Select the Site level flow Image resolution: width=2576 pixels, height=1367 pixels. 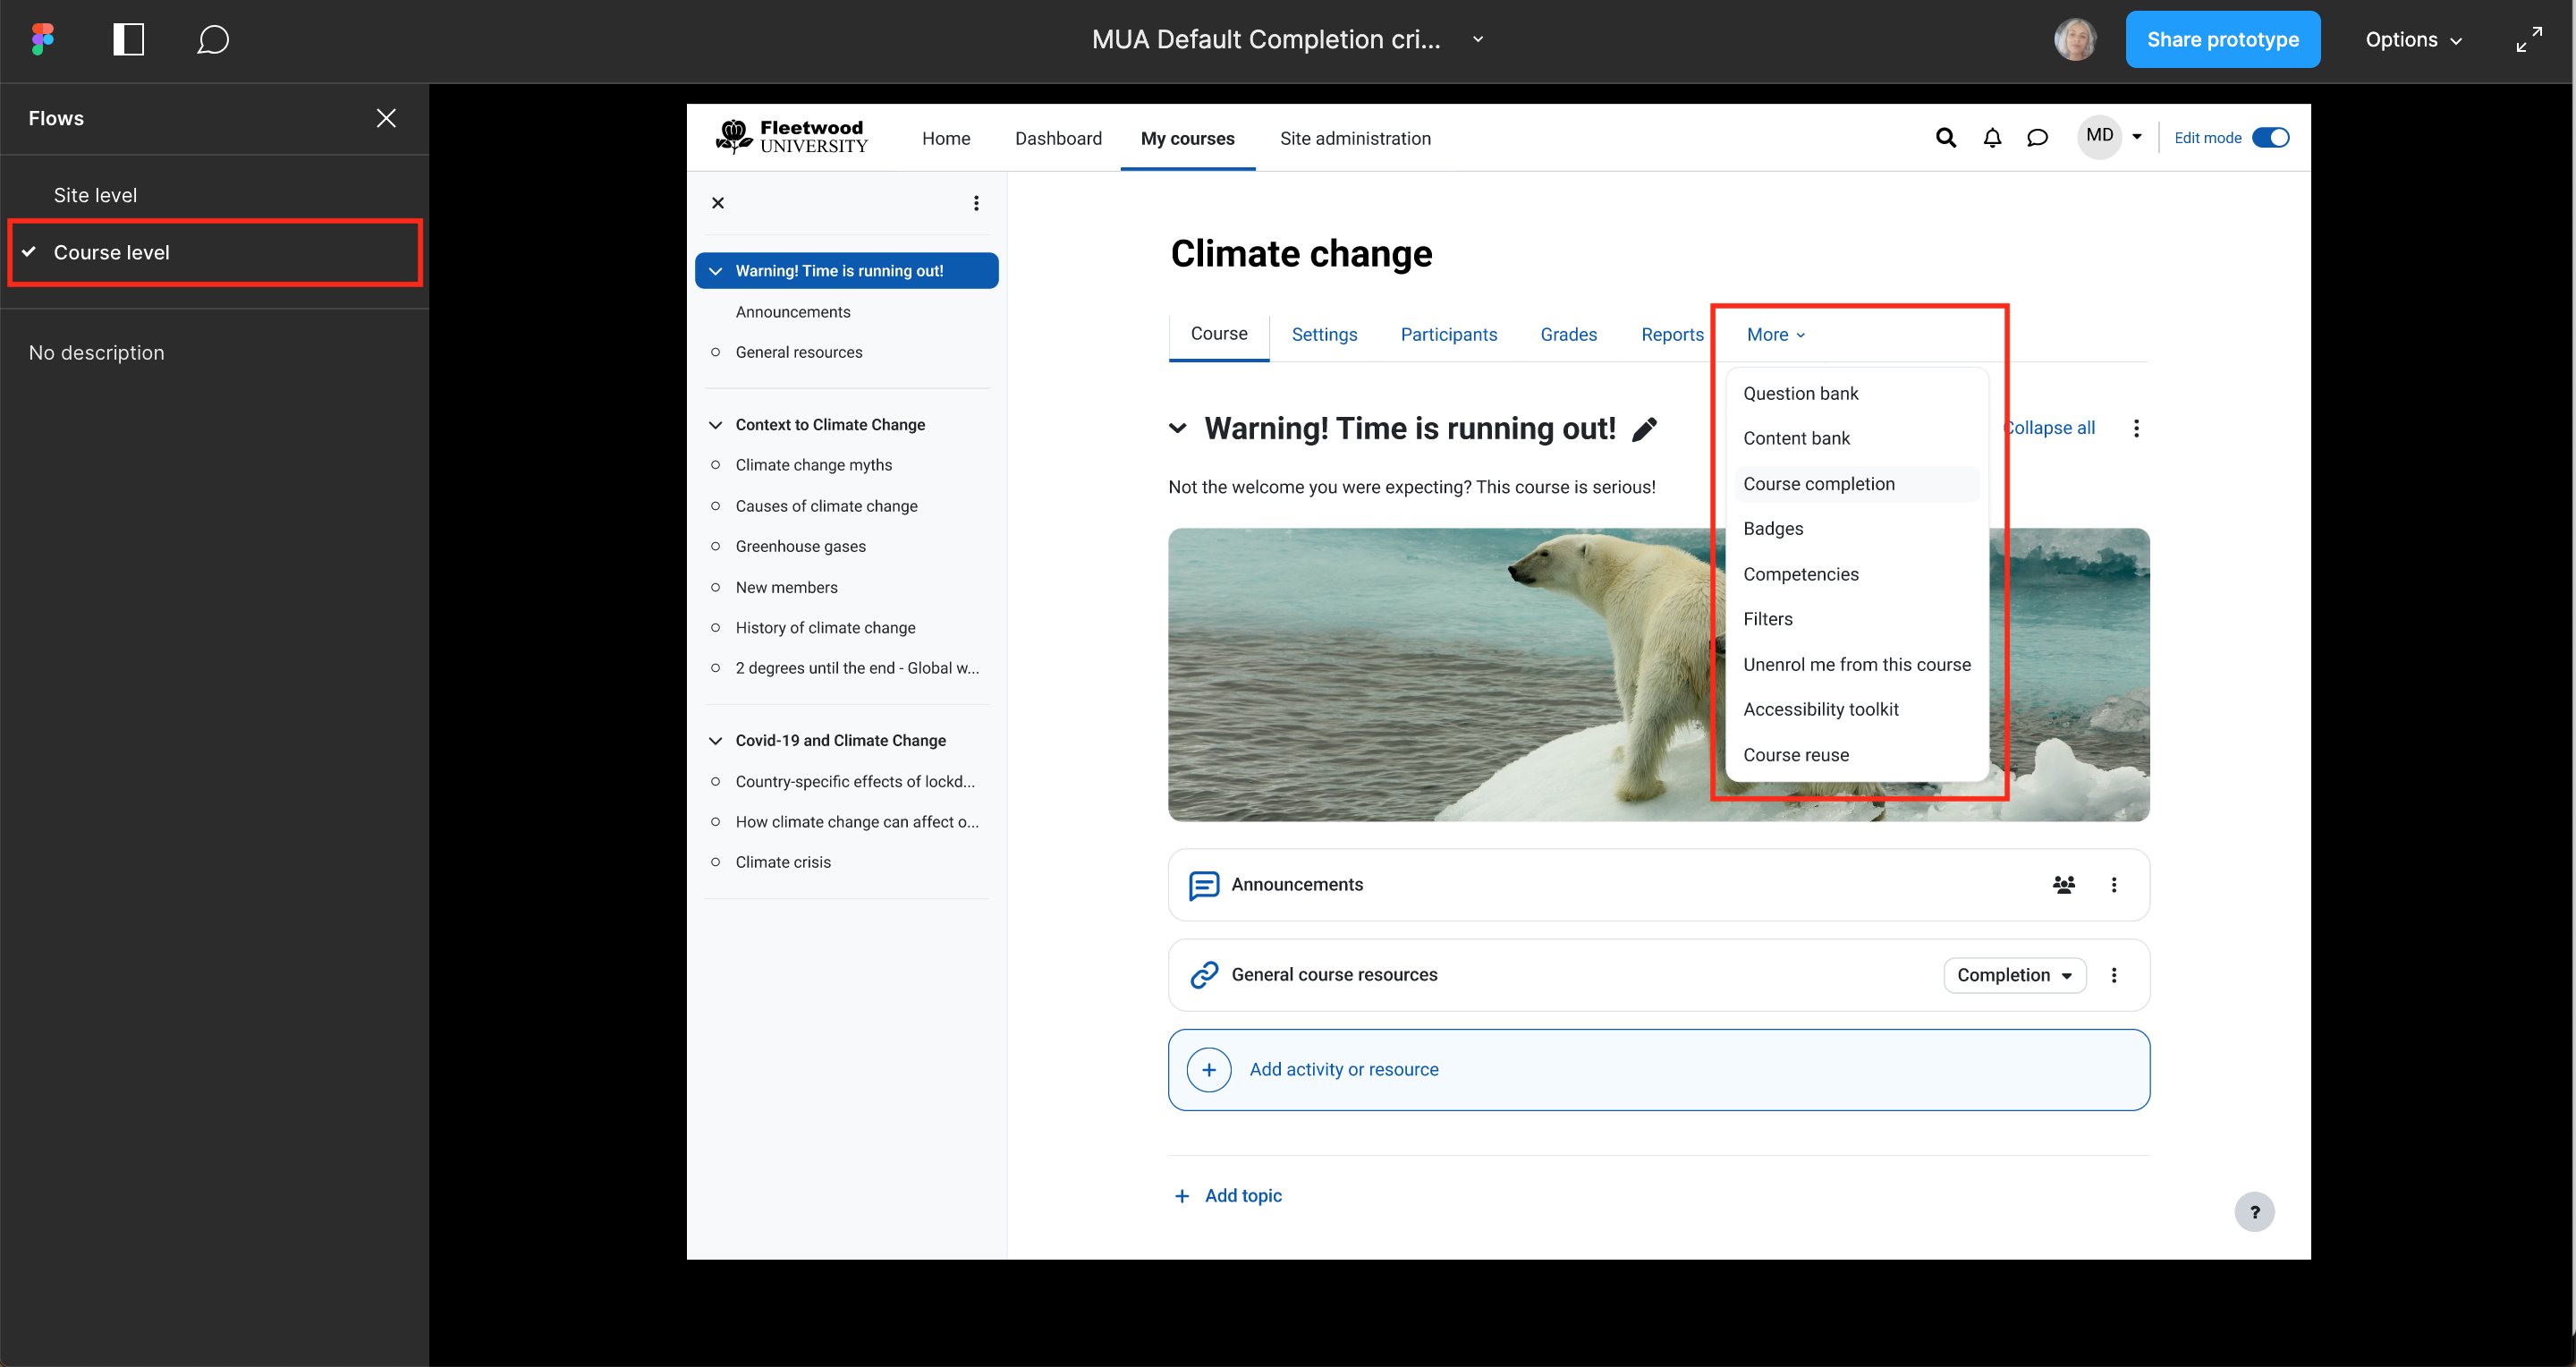point(215,195)
